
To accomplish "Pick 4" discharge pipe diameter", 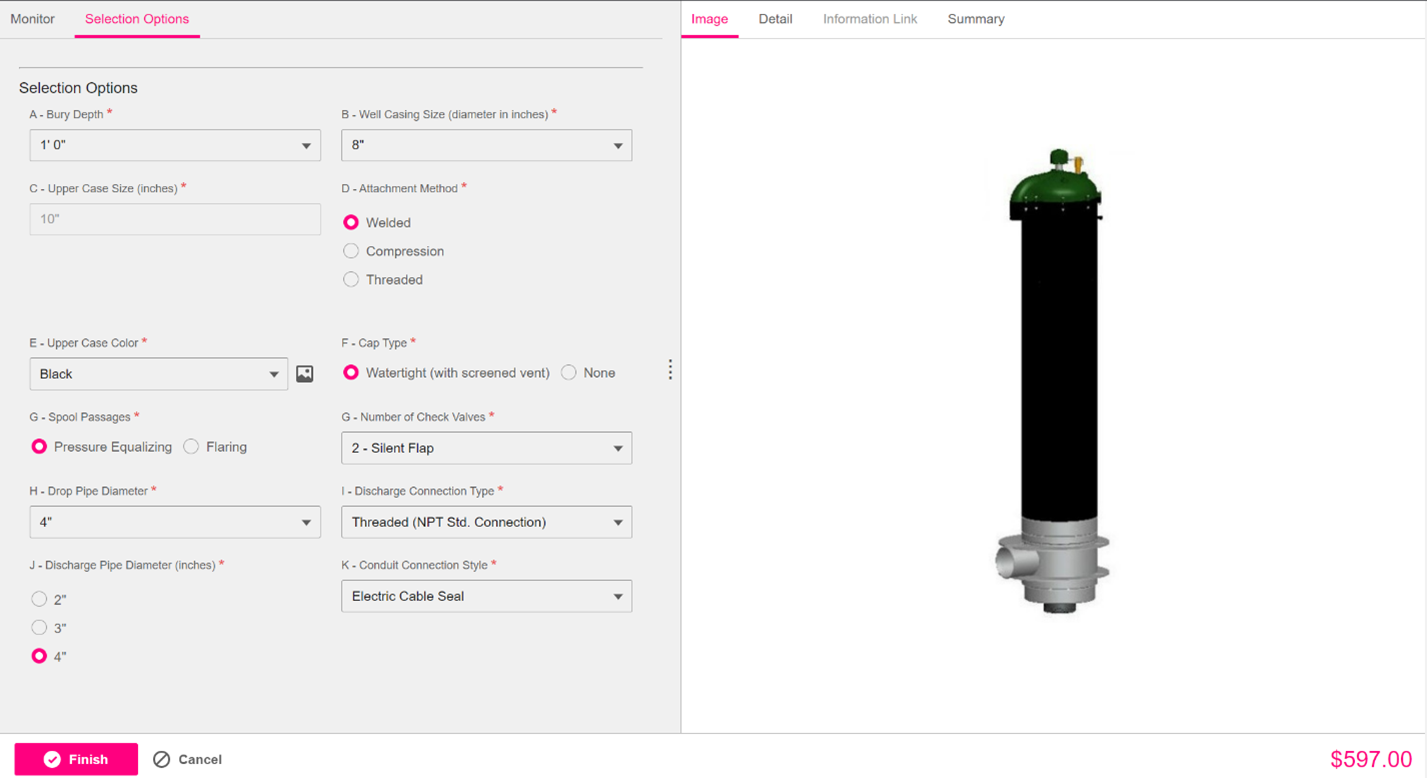I will (x=39, y=656).
